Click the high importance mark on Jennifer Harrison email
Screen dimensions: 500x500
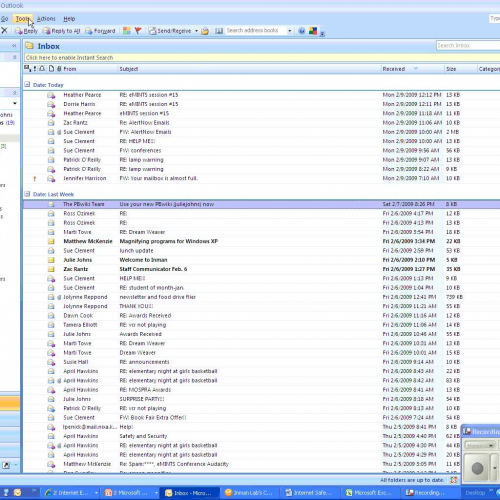(35, 179)
